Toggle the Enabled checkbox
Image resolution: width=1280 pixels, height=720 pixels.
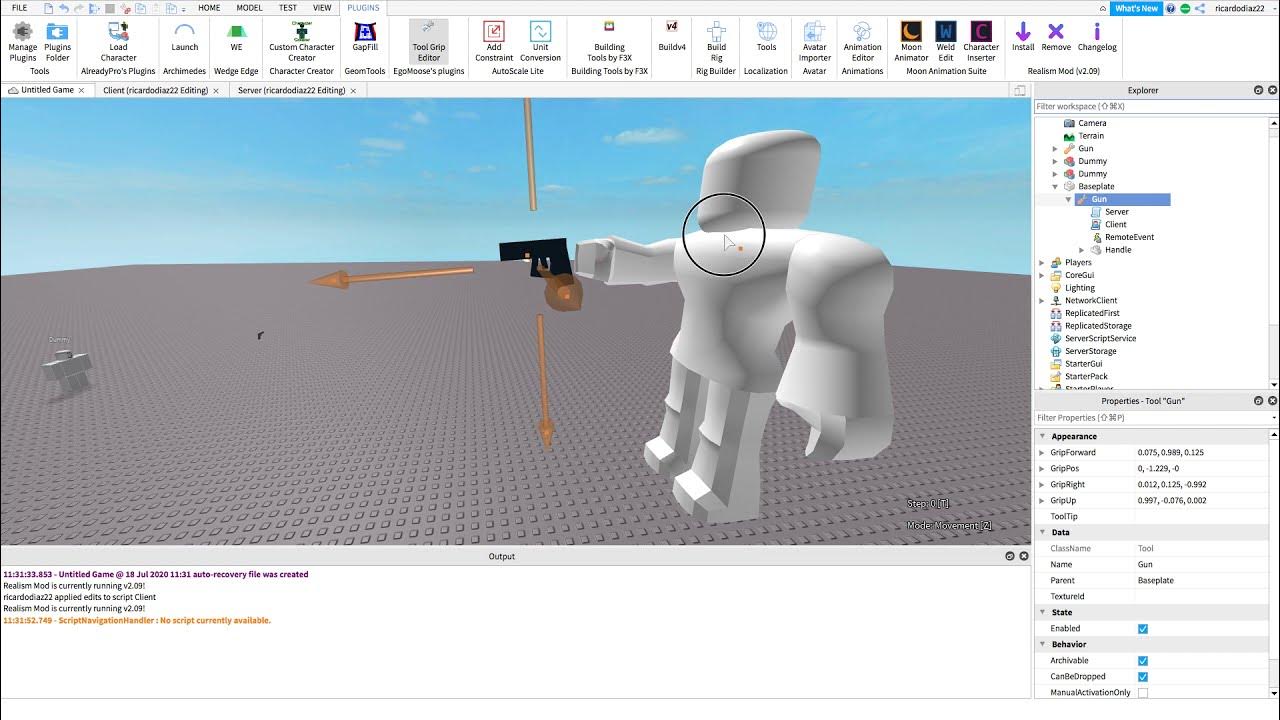click(1143, 629)
